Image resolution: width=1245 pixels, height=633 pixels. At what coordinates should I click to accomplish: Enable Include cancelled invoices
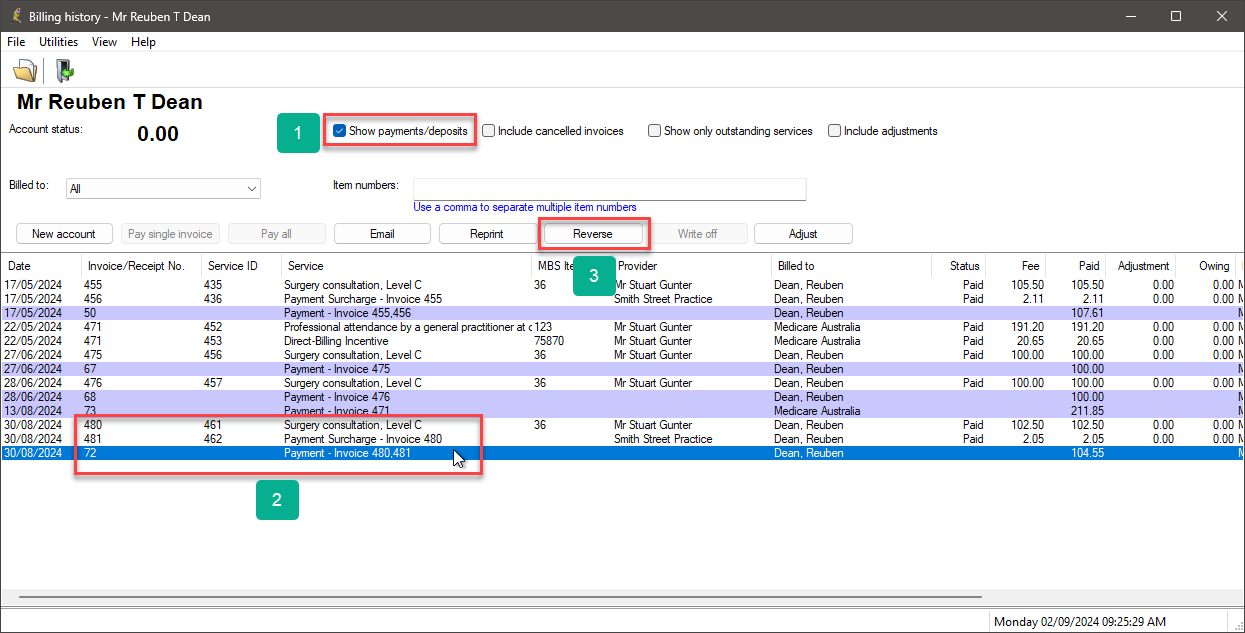pos(489,131)
